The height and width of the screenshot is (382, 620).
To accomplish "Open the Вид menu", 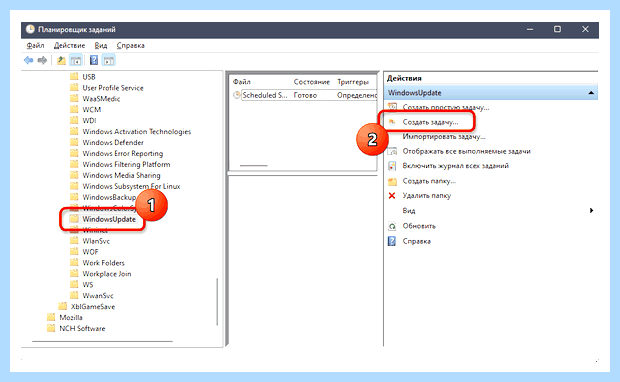I will coord(101,45).
